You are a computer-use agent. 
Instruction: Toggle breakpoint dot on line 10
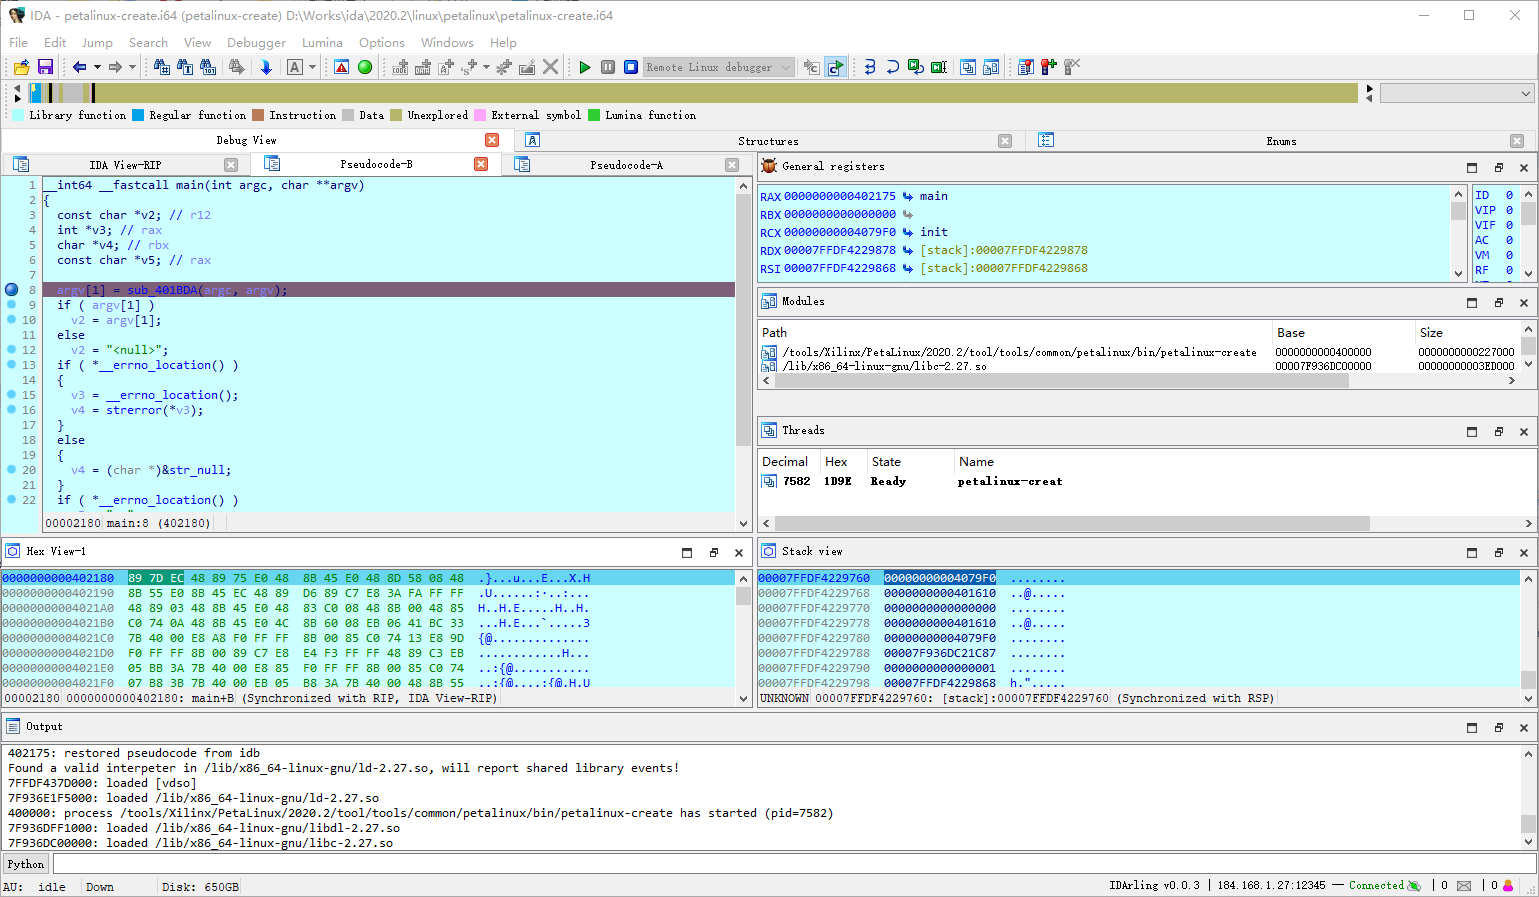point(12,320)
